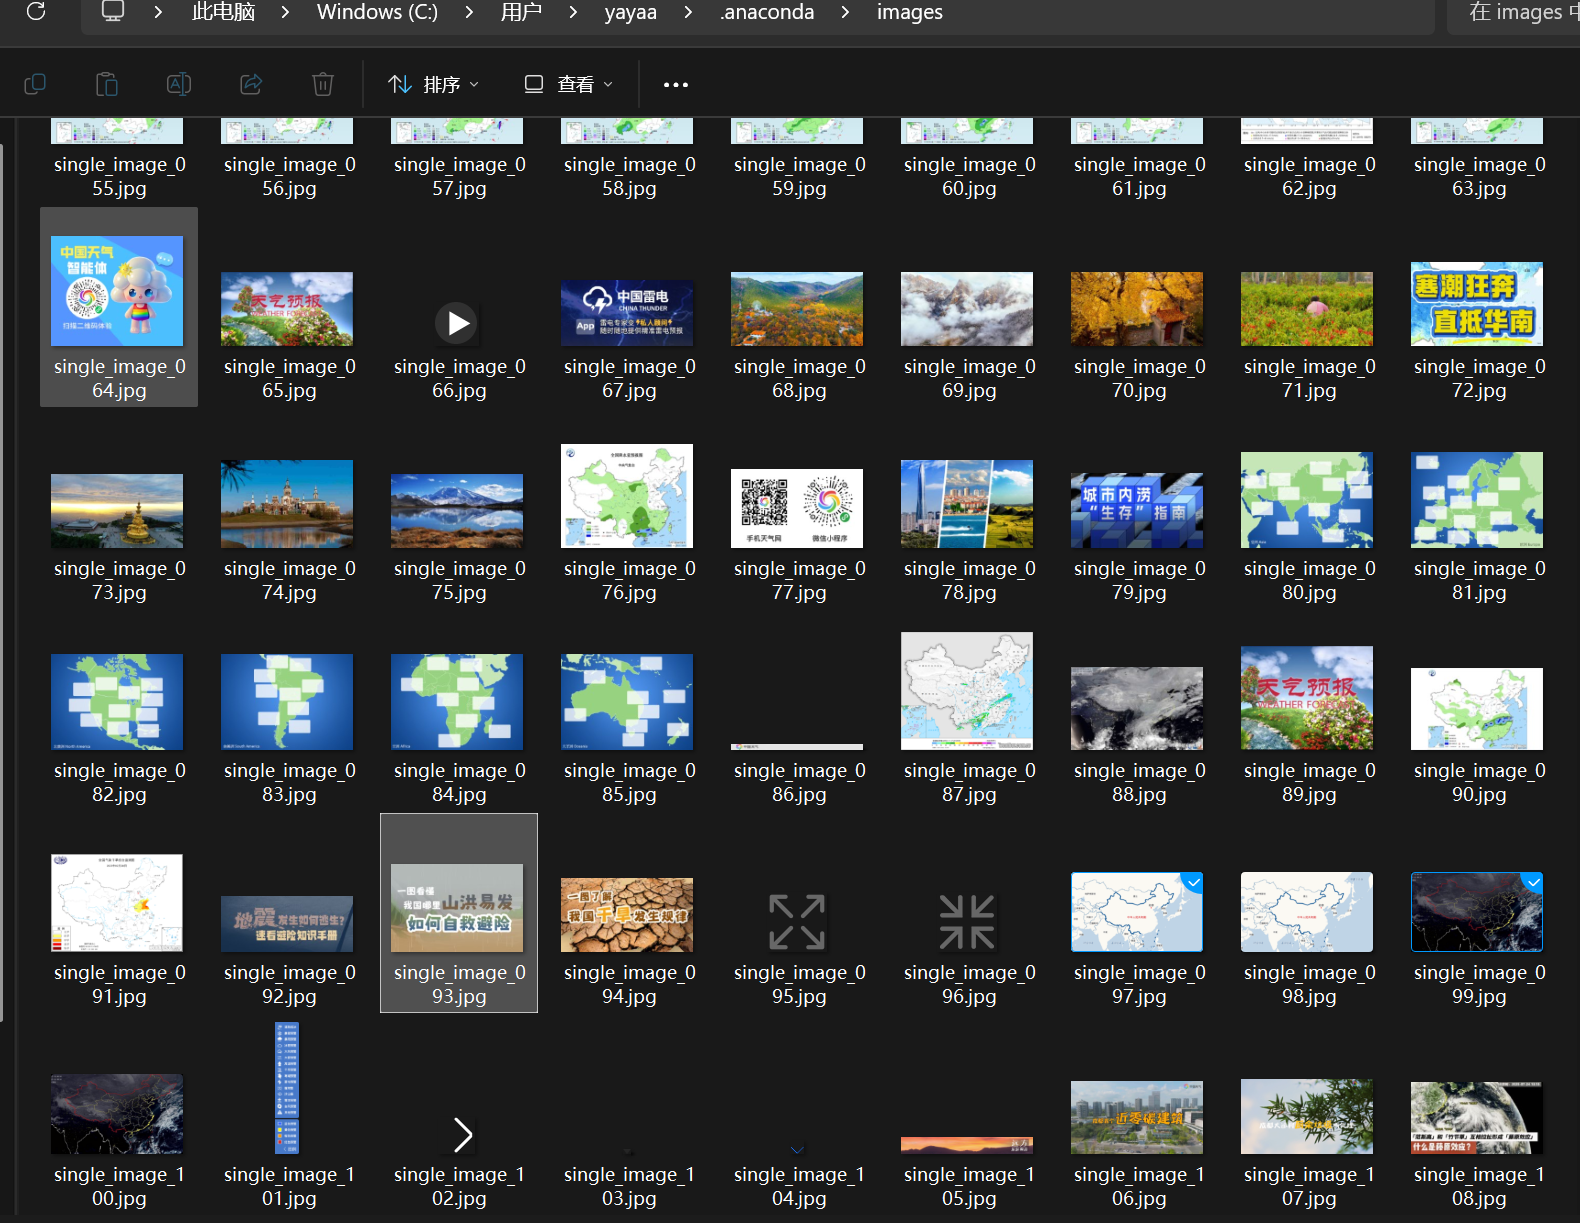Viewport: 1580px width, 1223px height.
Task: Open the See more (three dots) menu
Action: pos(676,85)
